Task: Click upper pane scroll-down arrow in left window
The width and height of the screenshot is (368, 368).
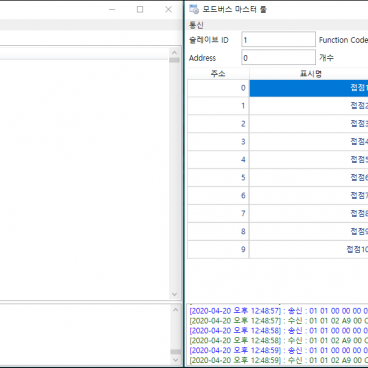Action: coord(174,294)
